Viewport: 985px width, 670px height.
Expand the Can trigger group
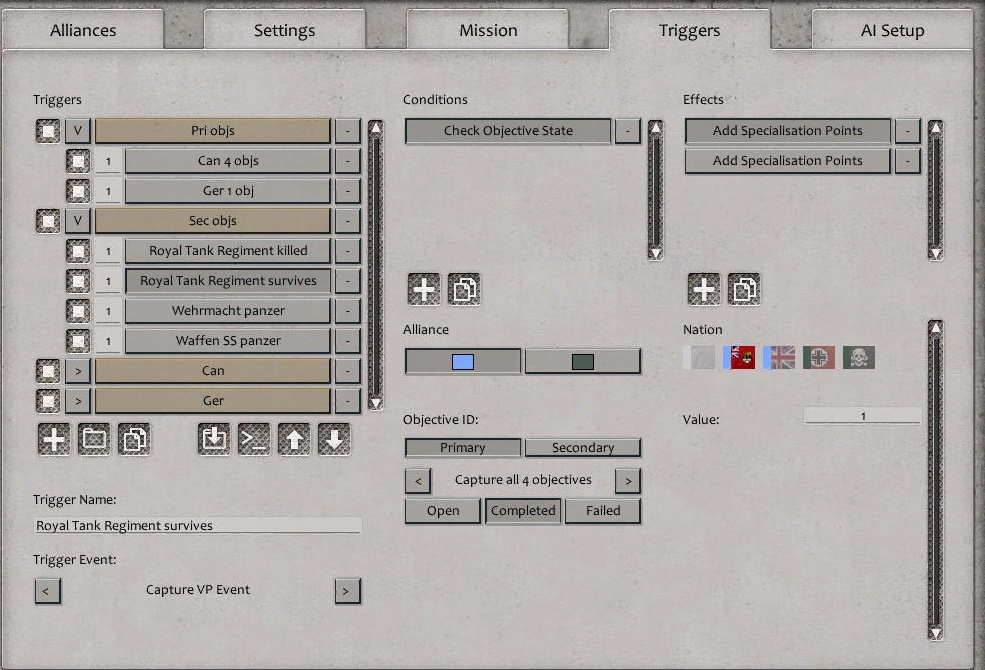(78, 370)
